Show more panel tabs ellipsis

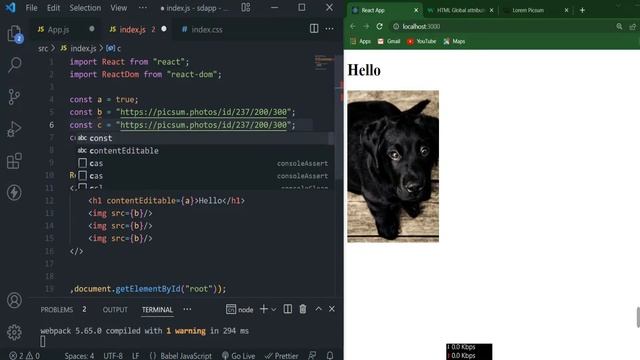(x=187, y=309)
